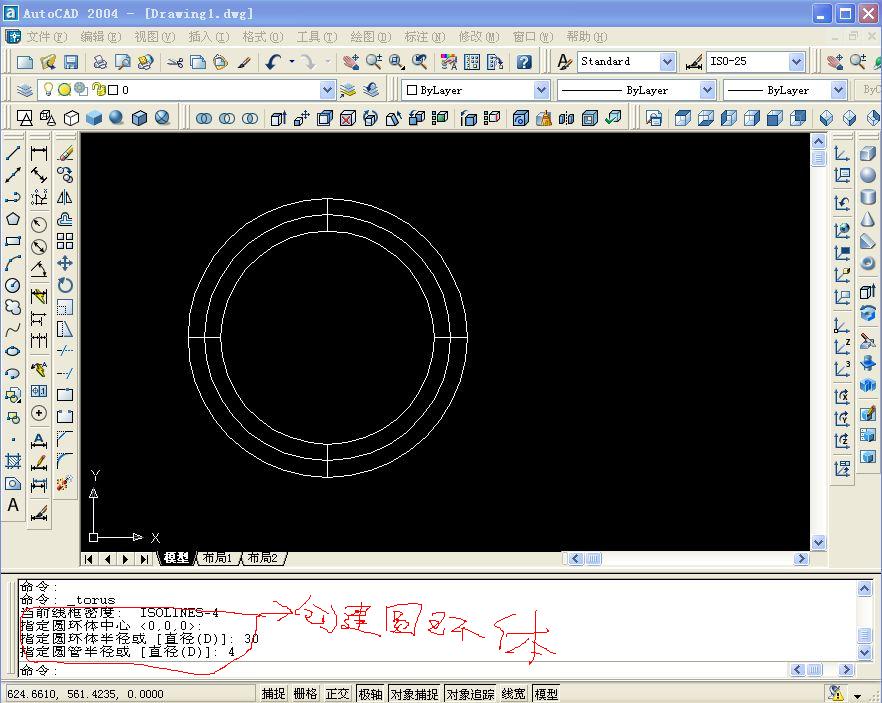Viewport: 882px width, 703px height.
Task: Click the Array modify tool
Action: 65,241
